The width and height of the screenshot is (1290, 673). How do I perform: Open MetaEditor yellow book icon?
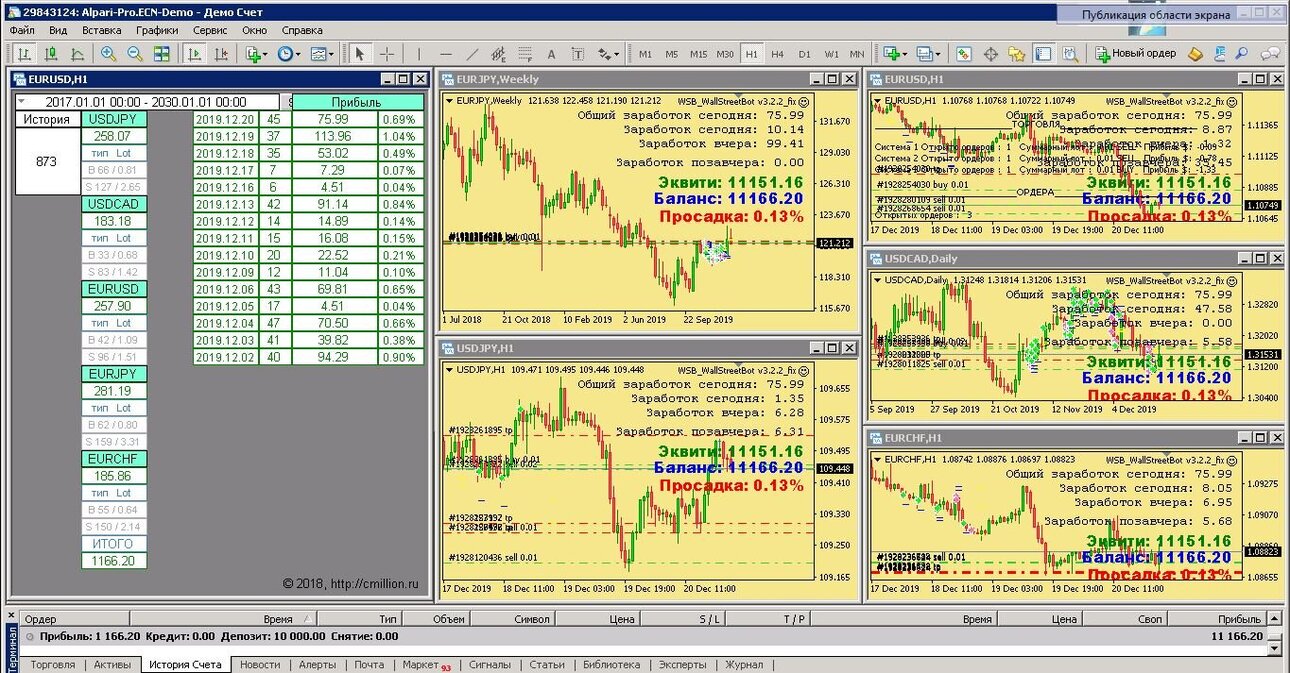click(x=1196, y=54)
